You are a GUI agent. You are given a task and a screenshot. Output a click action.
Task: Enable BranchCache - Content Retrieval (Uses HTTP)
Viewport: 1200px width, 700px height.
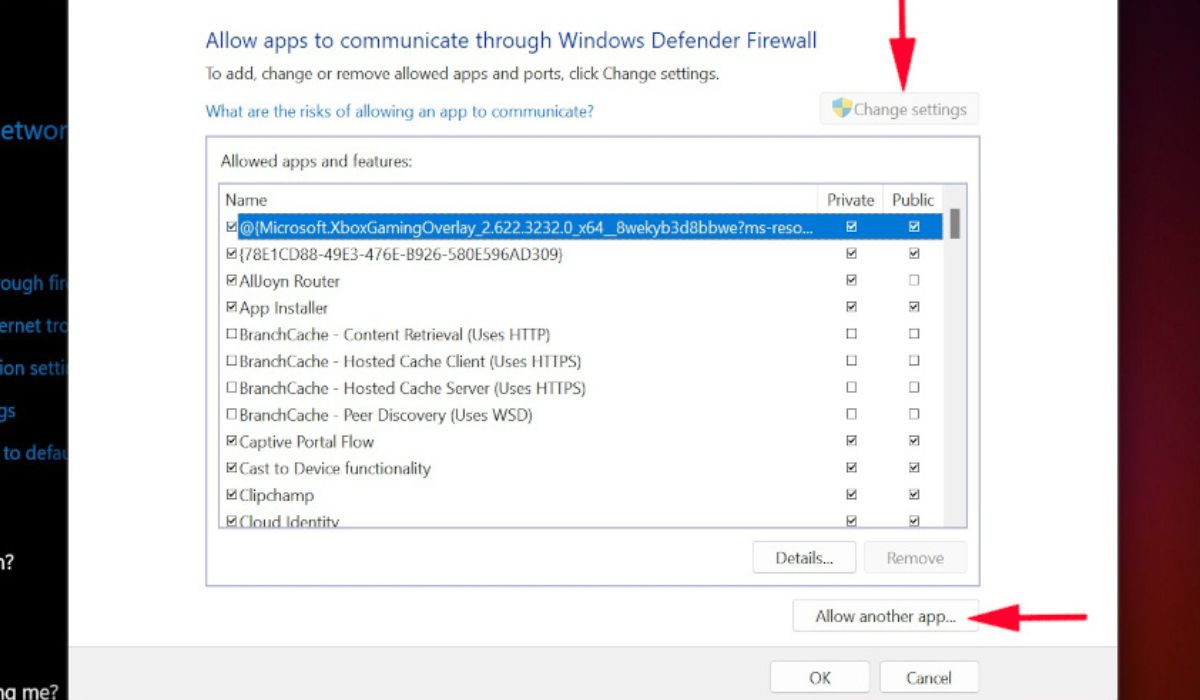(x=233, y=333)
